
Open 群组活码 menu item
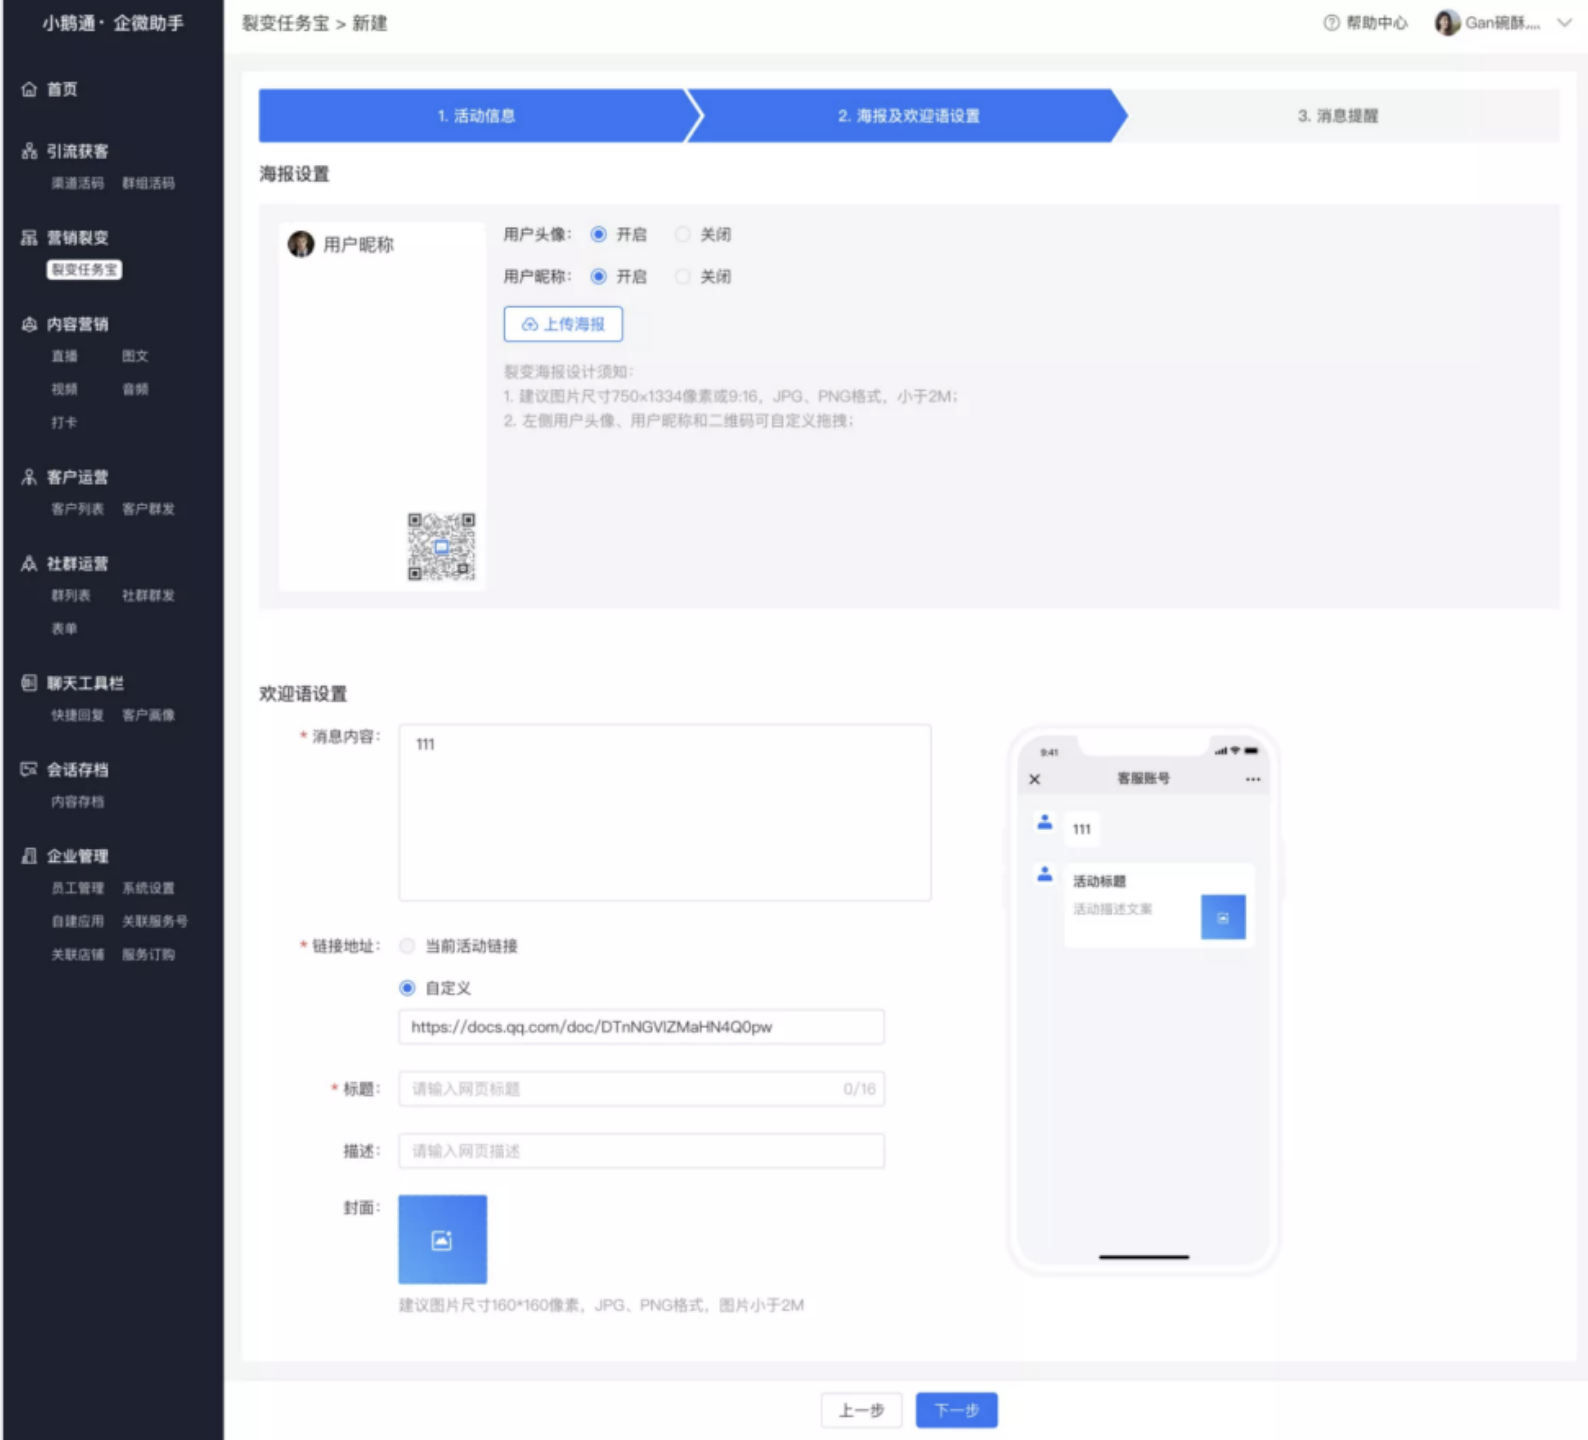[148, 183]
